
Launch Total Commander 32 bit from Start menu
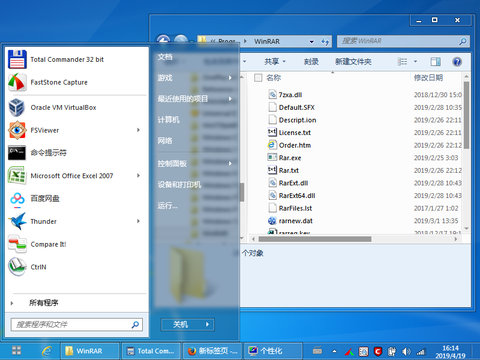tap(77, 59)
